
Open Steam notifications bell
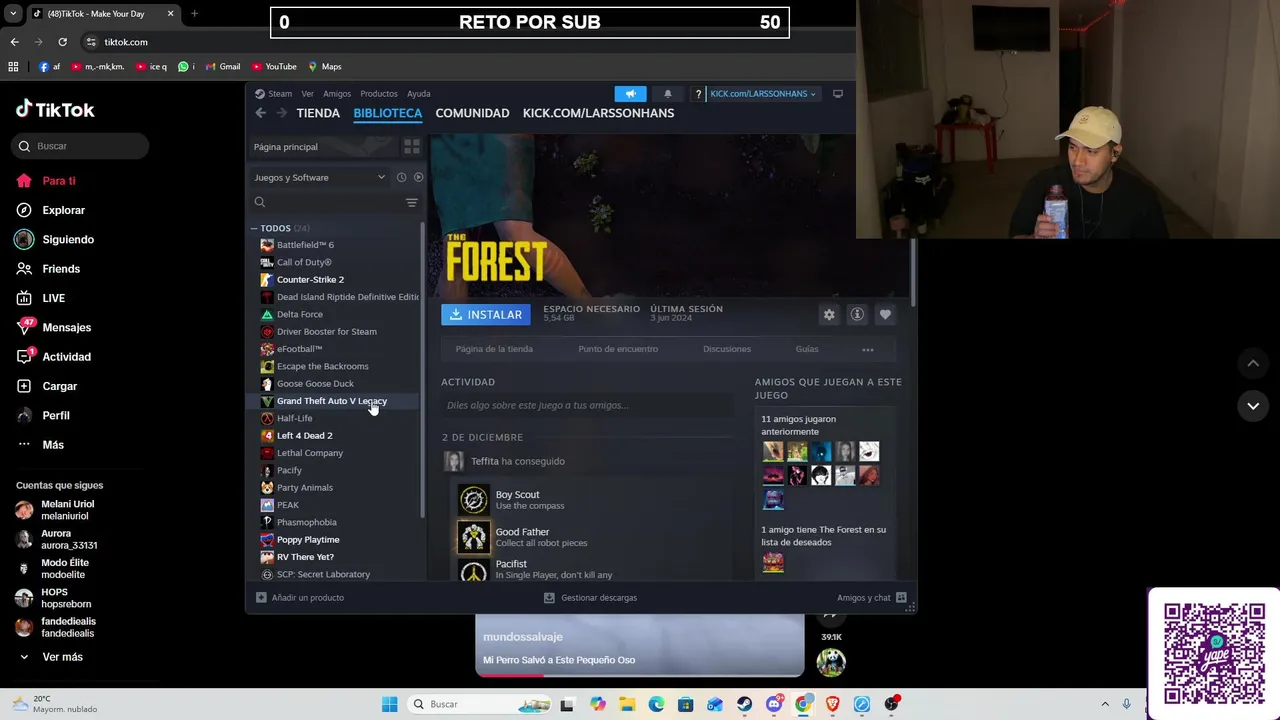(x=668, y=94)
